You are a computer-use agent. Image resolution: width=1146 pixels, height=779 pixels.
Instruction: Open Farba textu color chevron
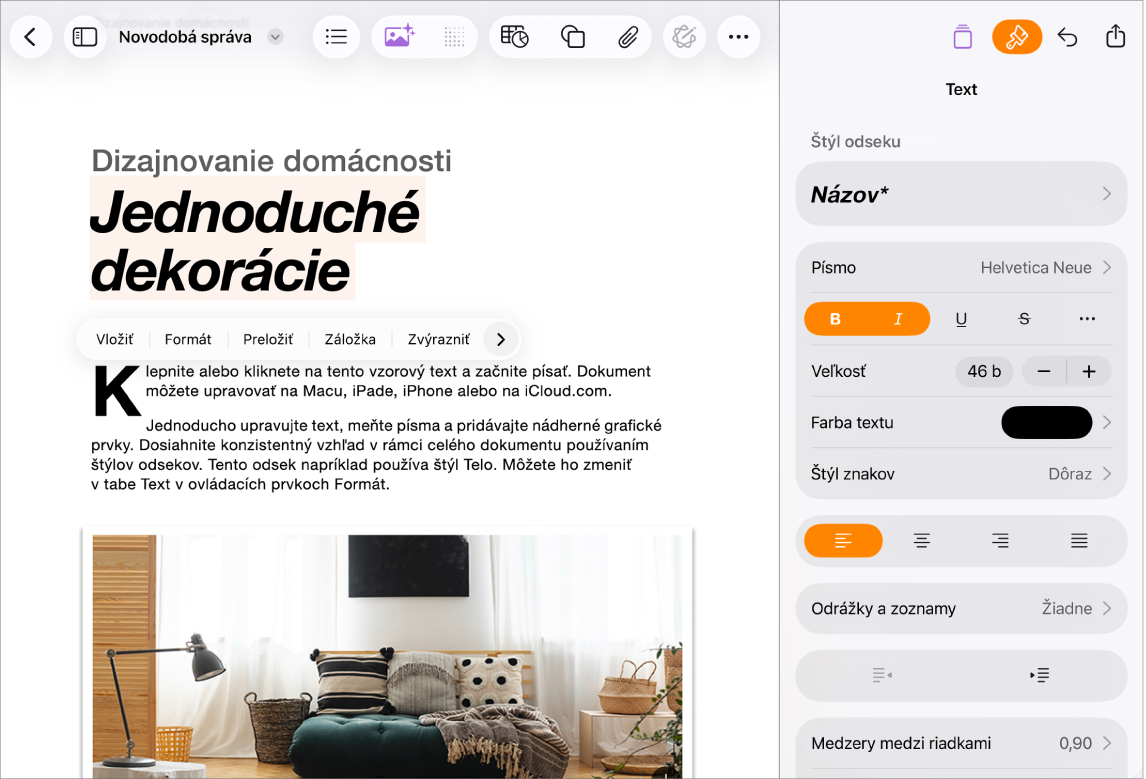tap(1107, 422)
